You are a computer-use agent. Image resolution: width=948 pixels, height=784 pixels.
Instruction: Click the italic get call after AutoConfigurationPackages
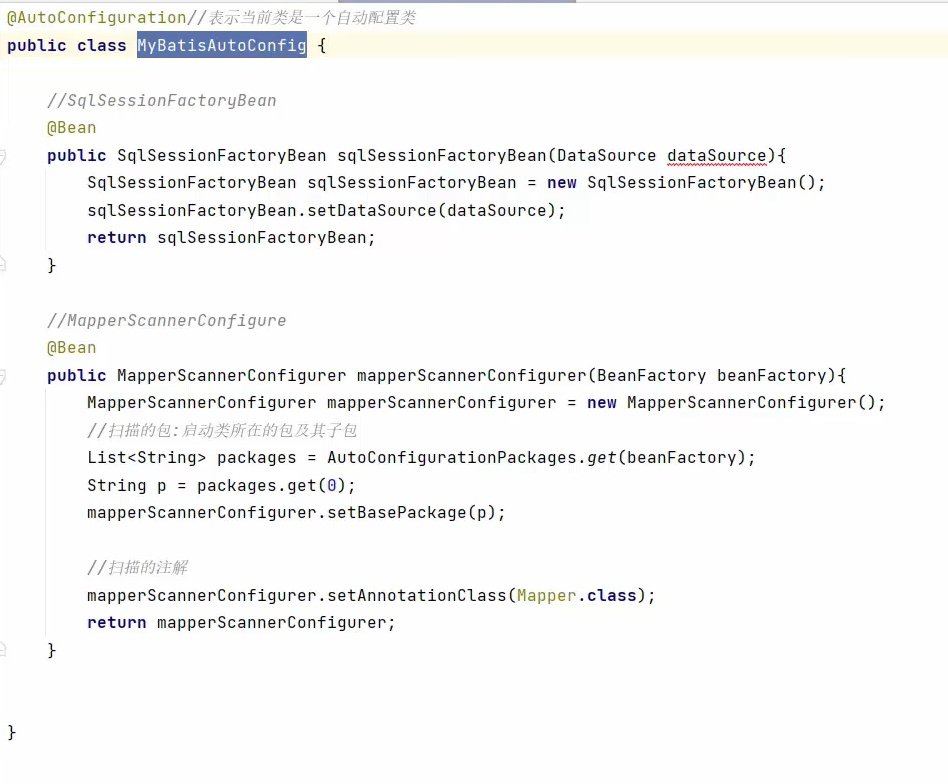tap(602, 458)
